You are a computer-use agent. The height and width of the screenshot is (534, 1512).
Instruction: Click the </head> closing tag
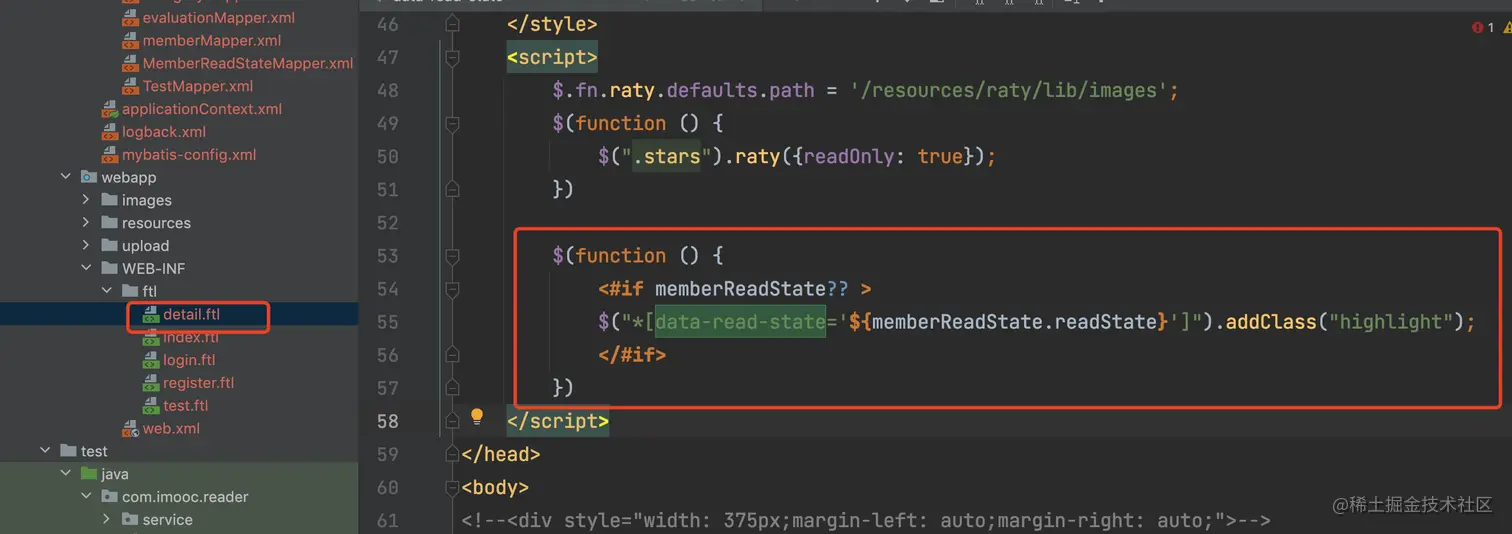[501, 454]
